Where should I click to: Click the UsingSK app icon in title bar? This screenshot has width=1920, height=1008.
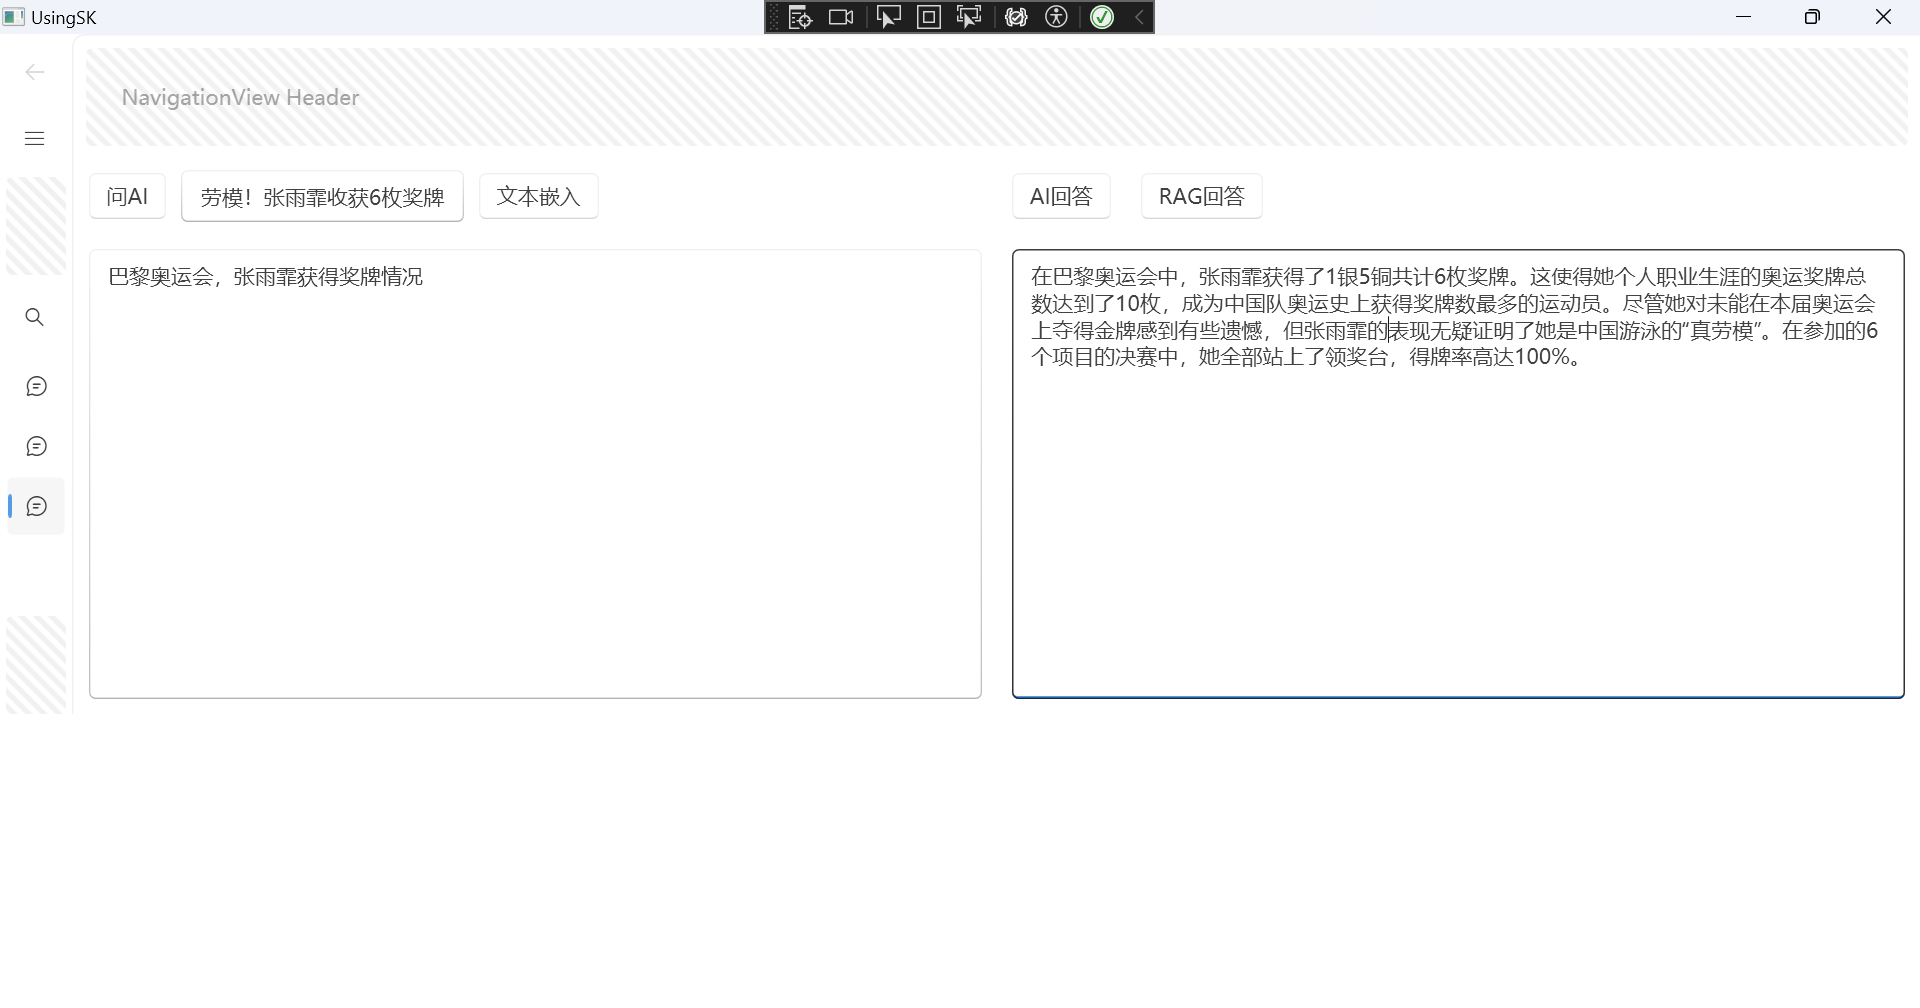(13, 17)
